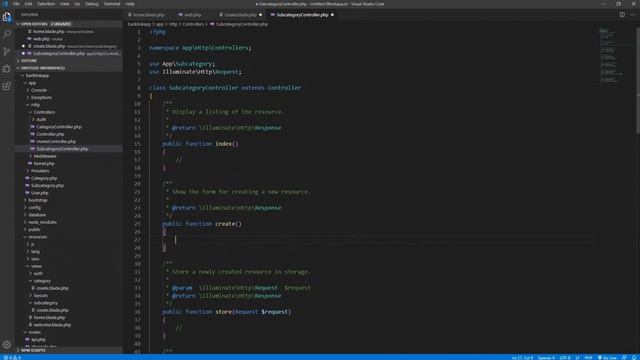Click the notifications bell in status bar
Viewport: 640px width, 360px height.
[x=634, y=358]
